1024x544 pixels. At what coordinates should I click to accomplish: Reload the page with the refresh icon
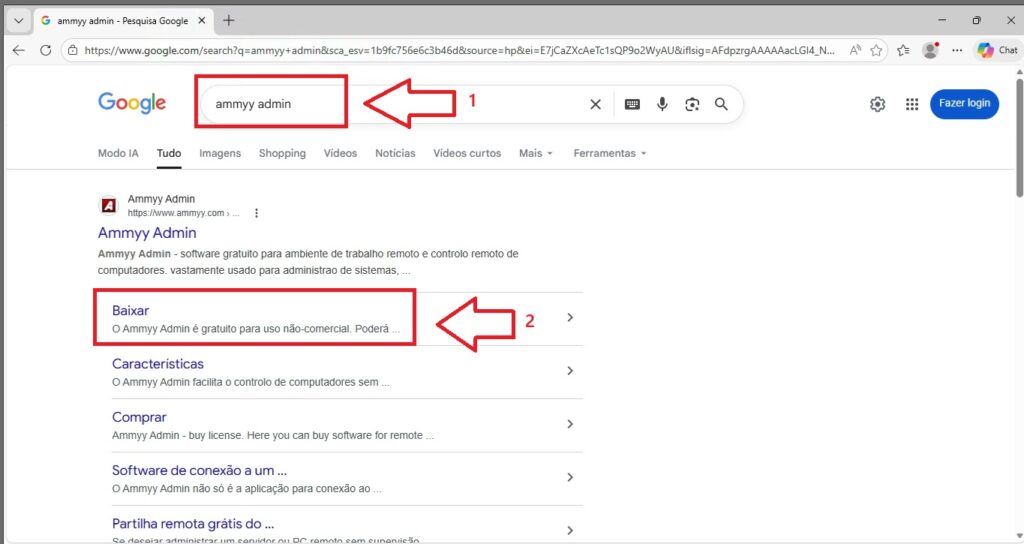pos(45,50)
